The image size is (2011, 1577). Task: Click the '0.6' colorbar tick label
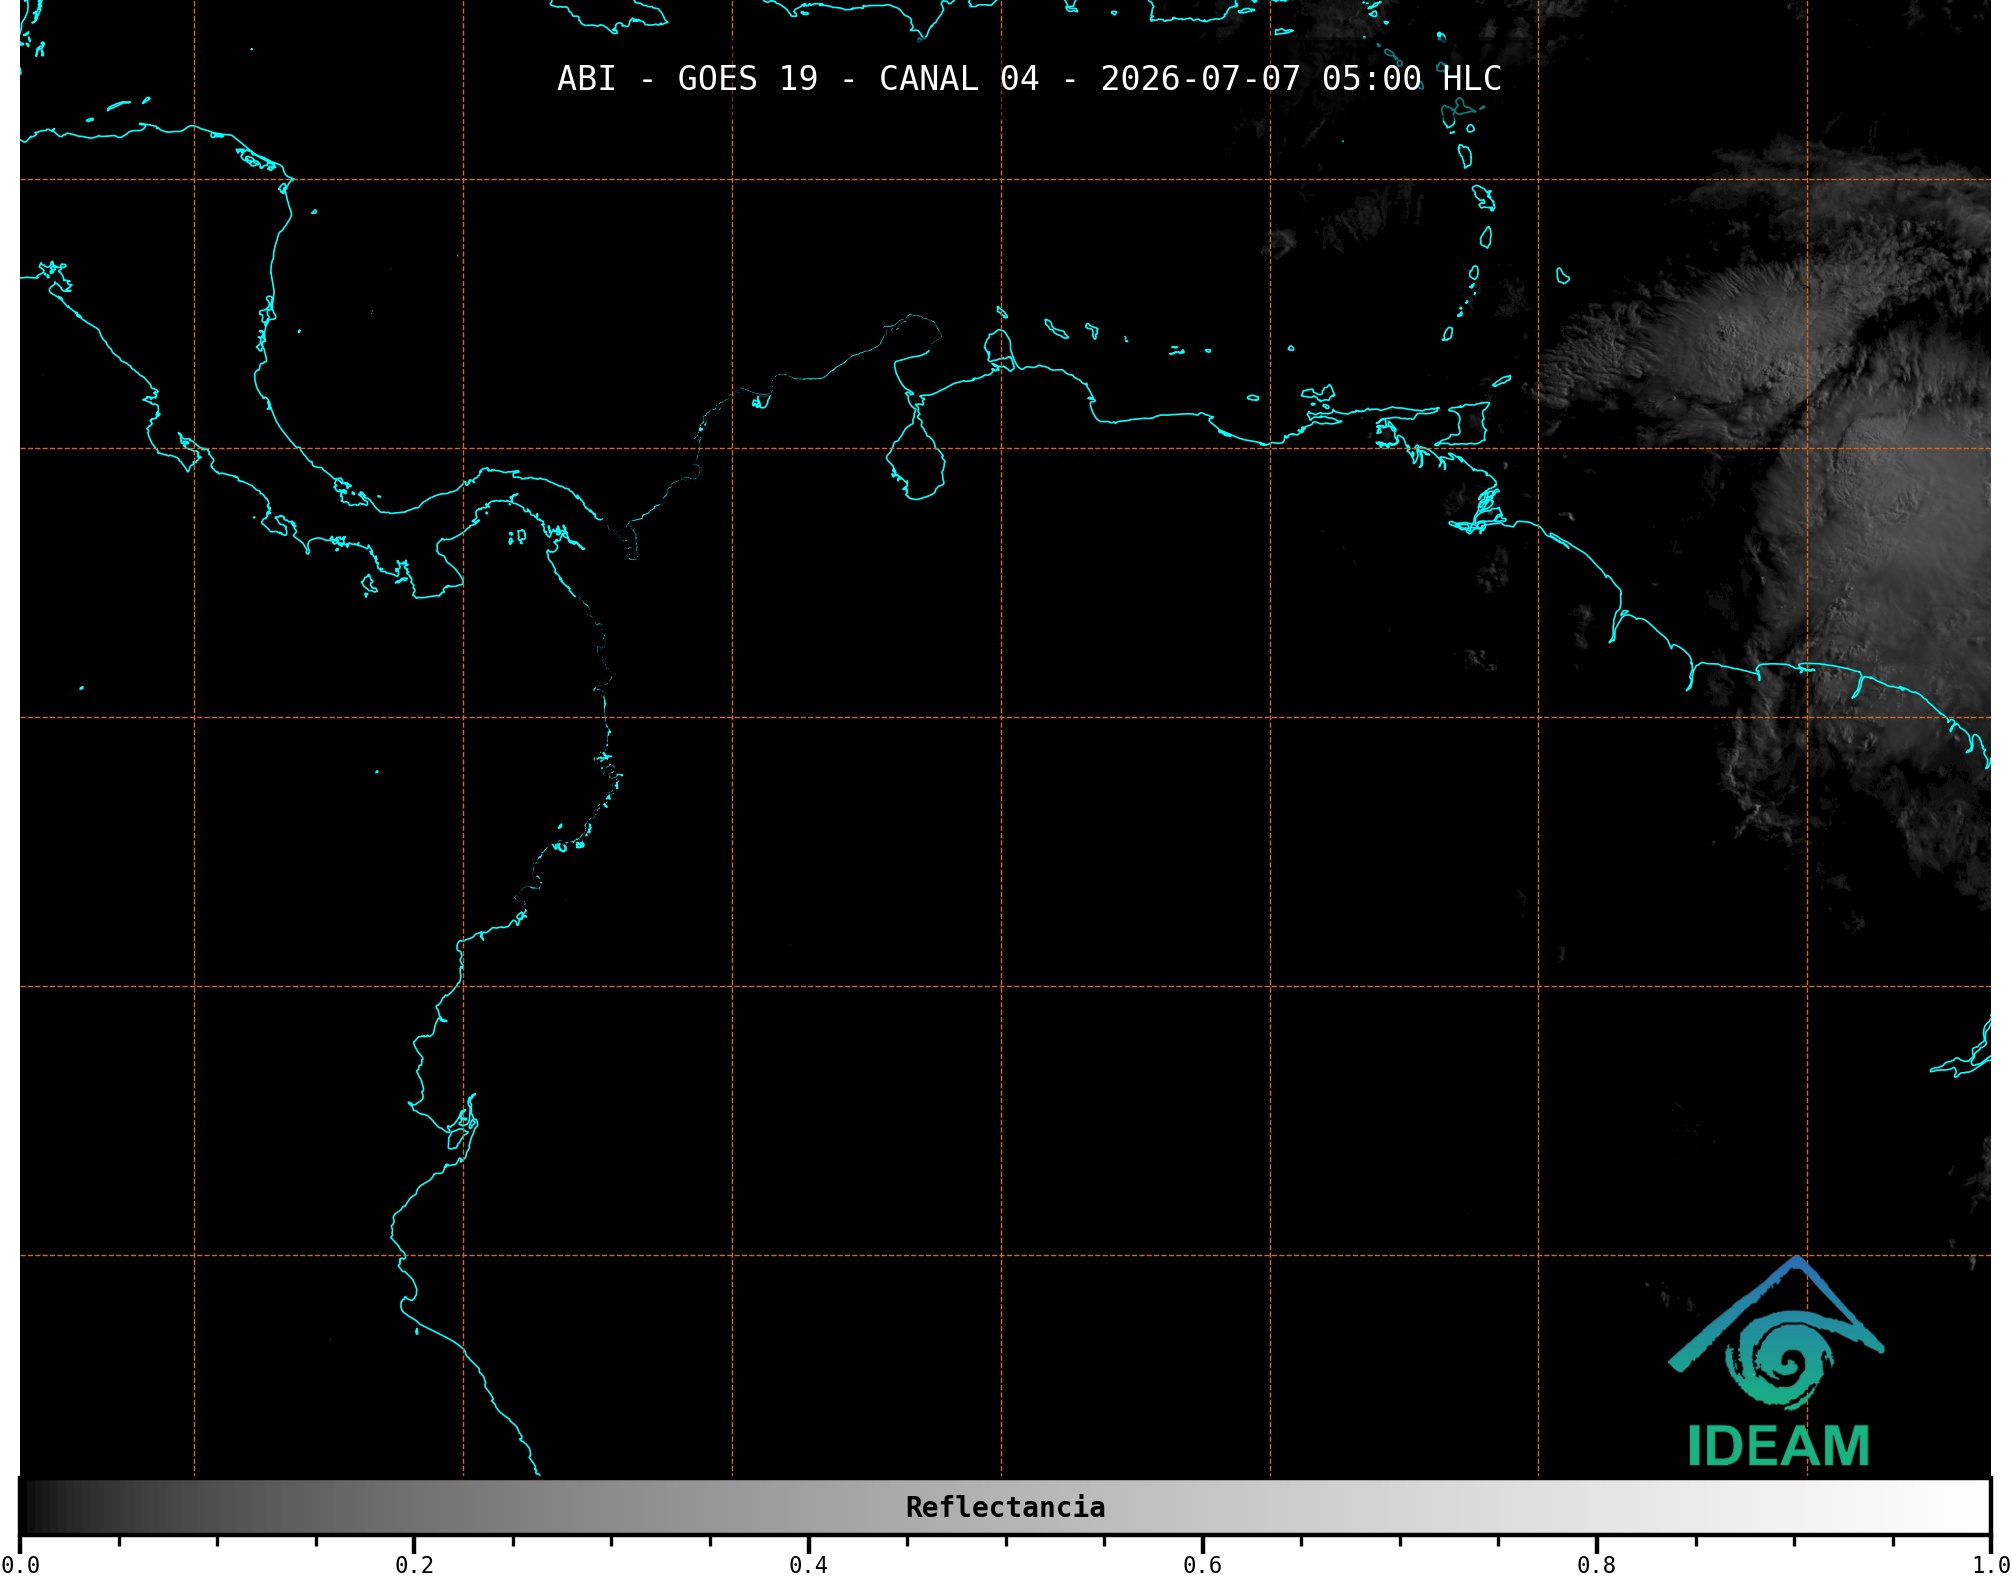point(1202,1565)
